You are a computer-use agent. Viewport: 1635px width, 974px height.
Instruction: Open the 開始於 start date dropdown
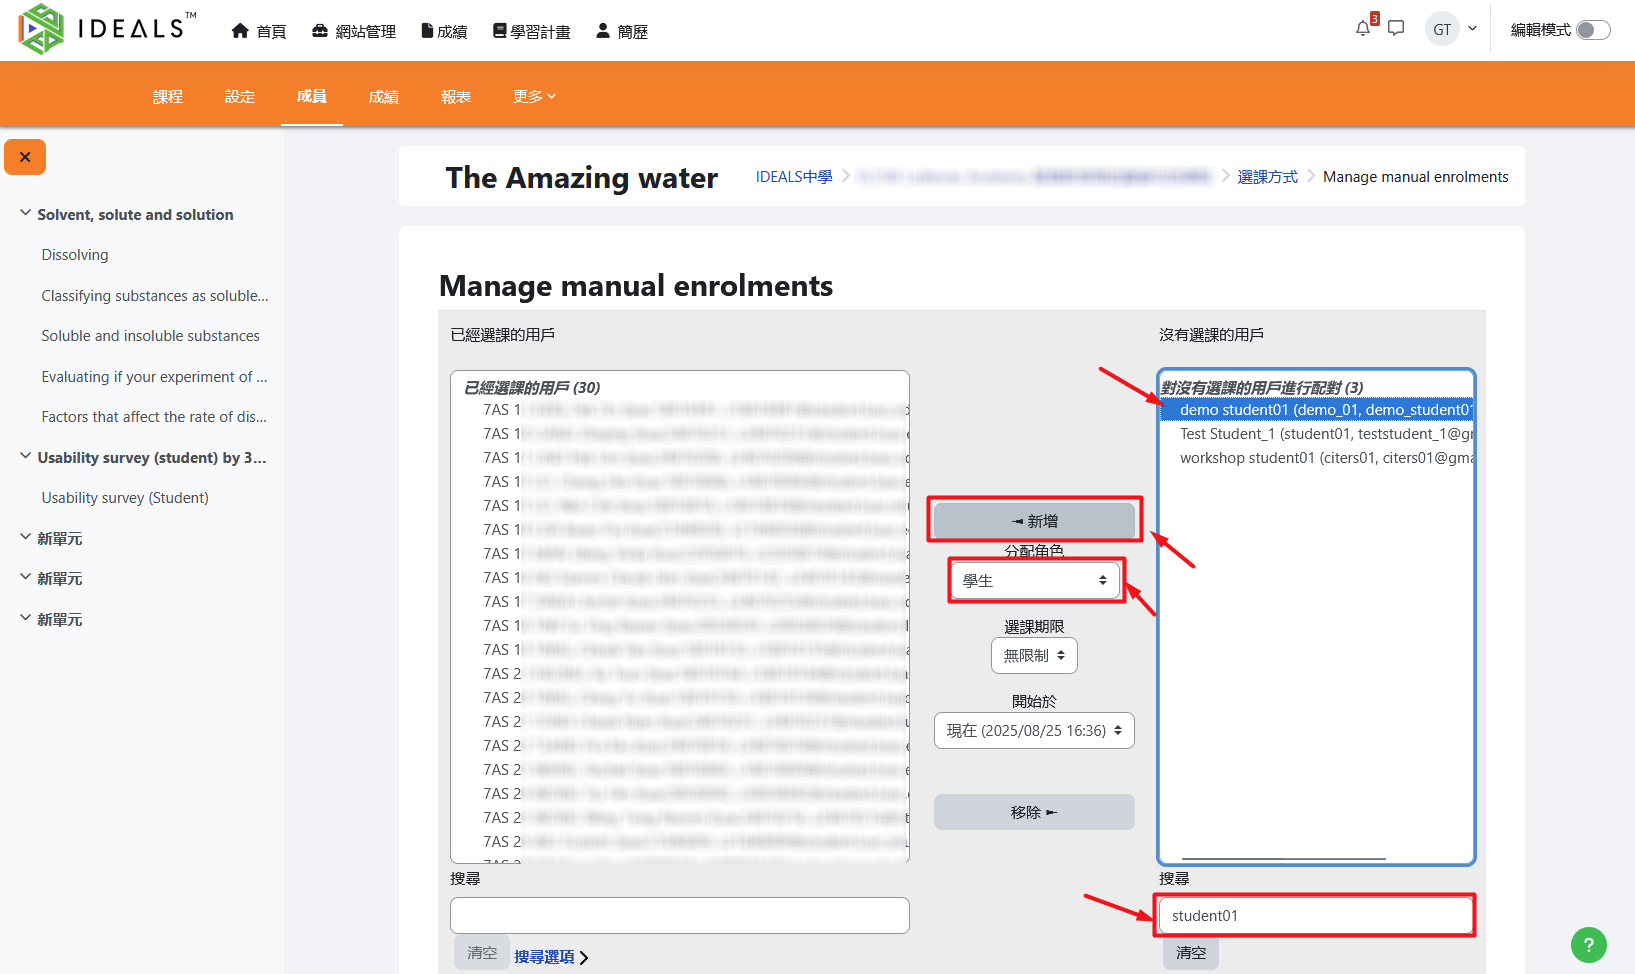(1034, 731)
